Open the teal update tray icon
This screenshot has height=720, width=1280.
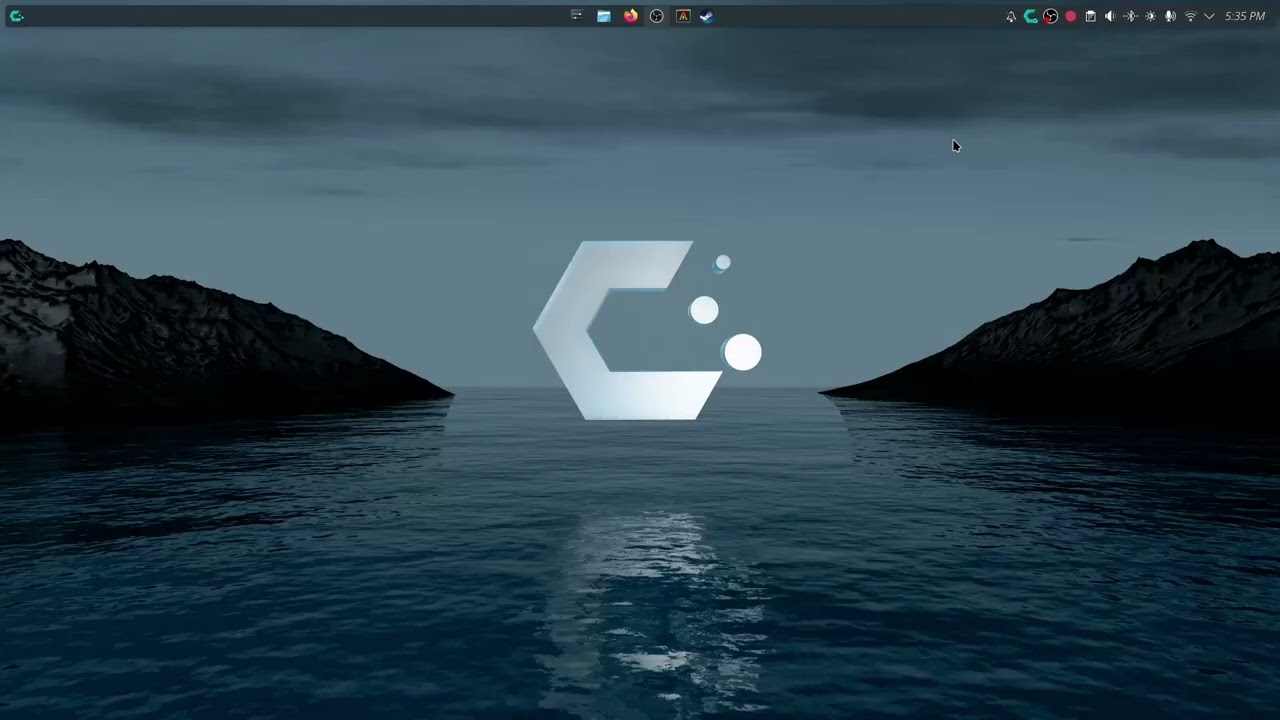click(x=1031, y=16)
